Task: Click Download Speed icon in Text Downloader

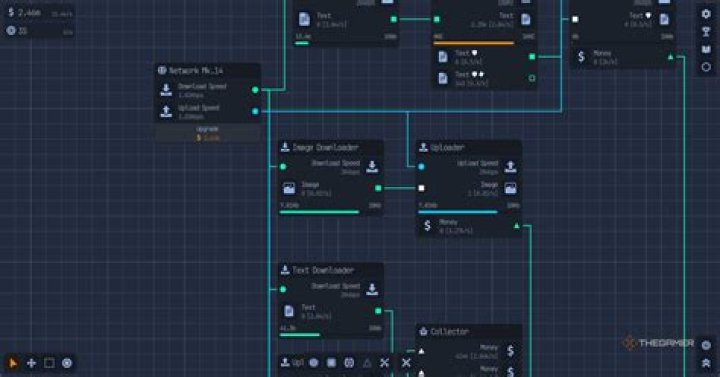Action: coord(372,290)
